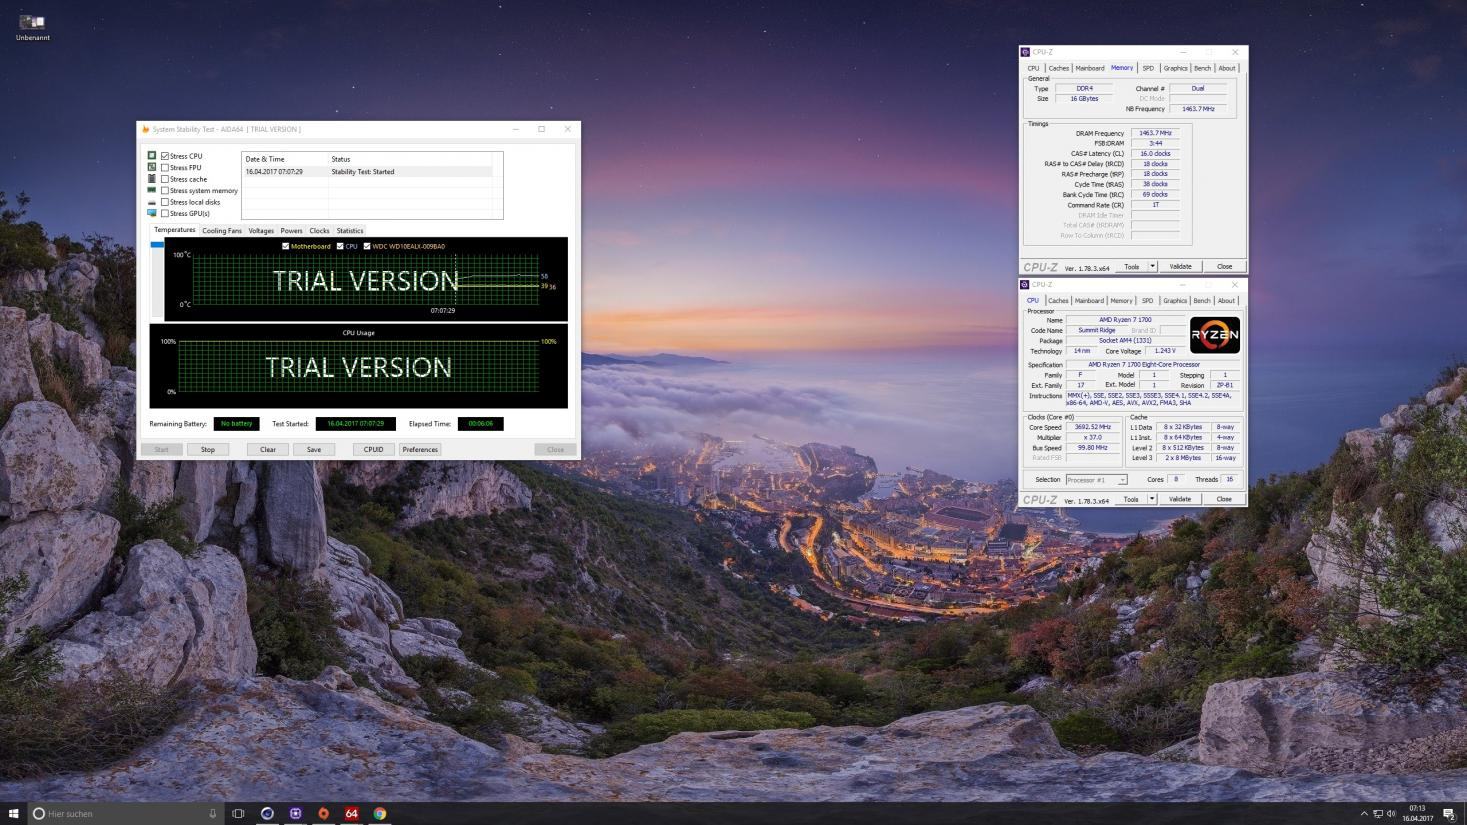Enable the Stress GPU(s) checkbox
This screenshot has height=825, width=1467.
click(165, 213)
